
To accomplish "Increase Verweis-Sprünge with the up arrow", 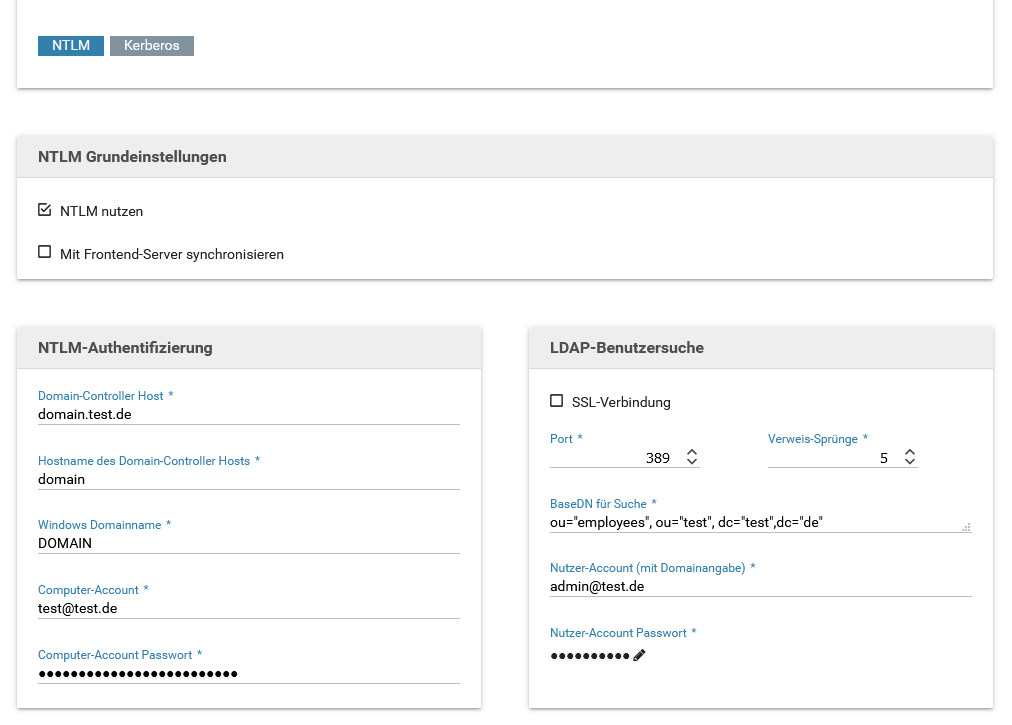I will [909, 452].
